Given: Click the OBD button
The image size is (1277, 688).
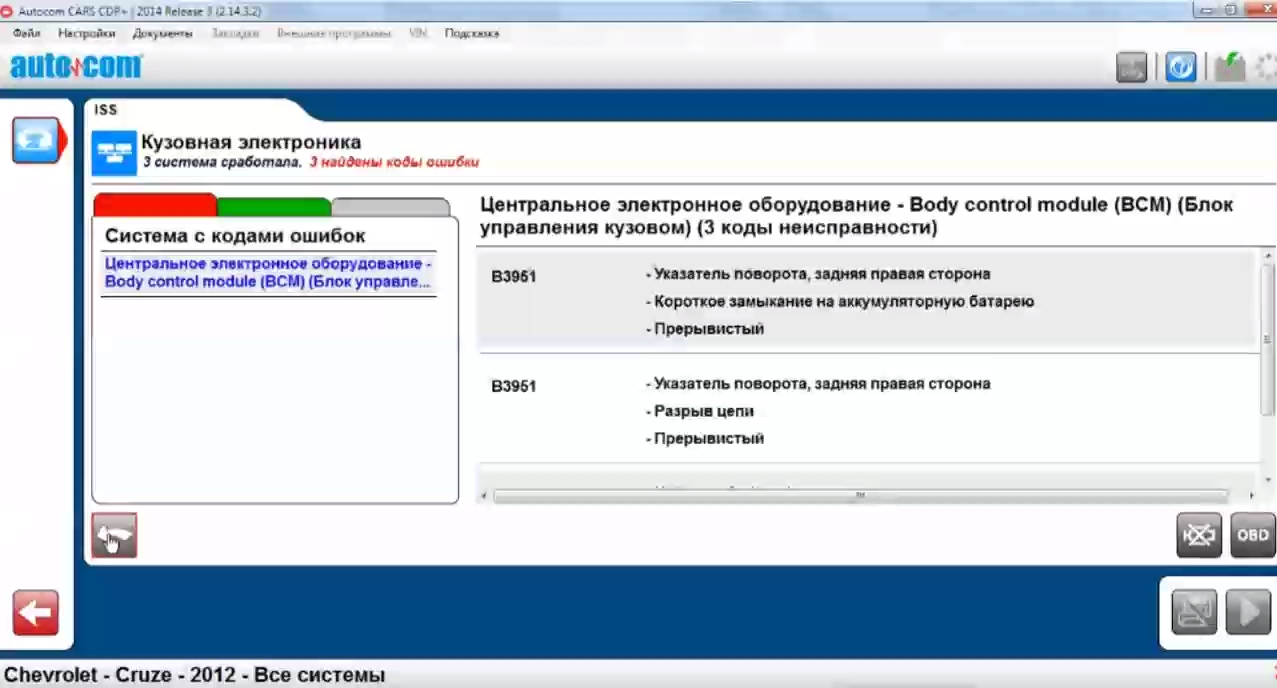Looking at the screenshot, I should click(1253, 535).
